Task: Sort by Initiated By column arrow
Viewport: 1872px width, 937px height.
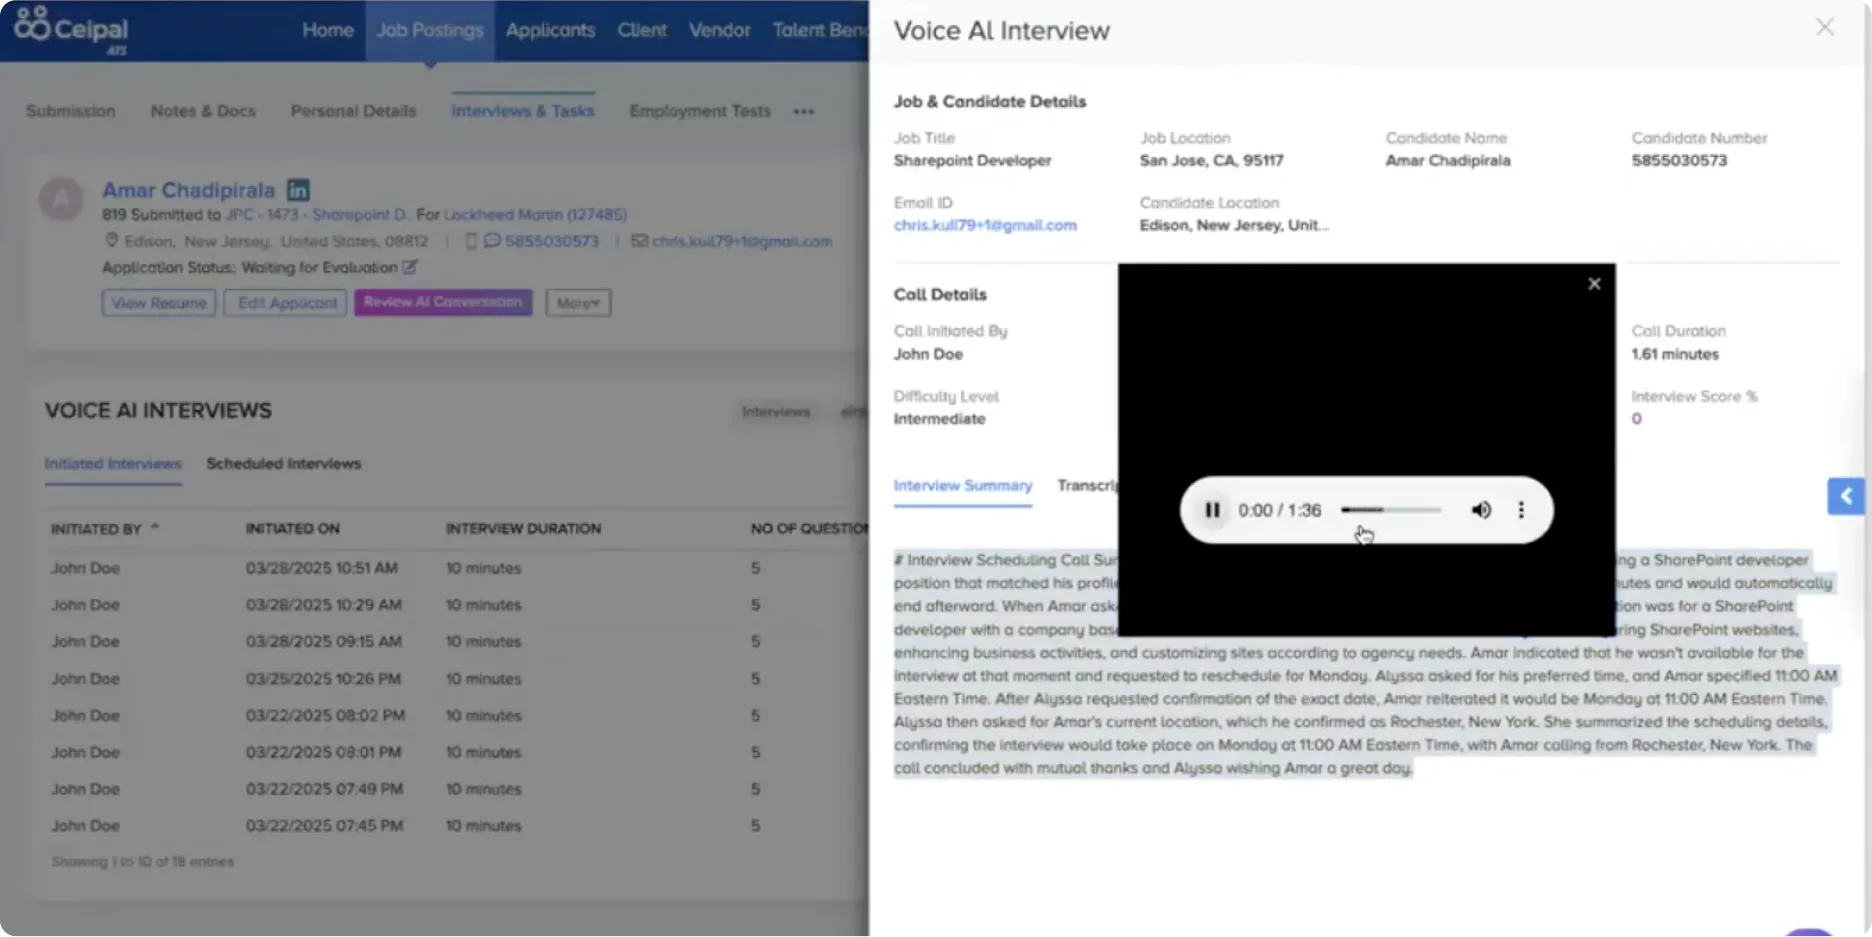Action: point(155,527)
